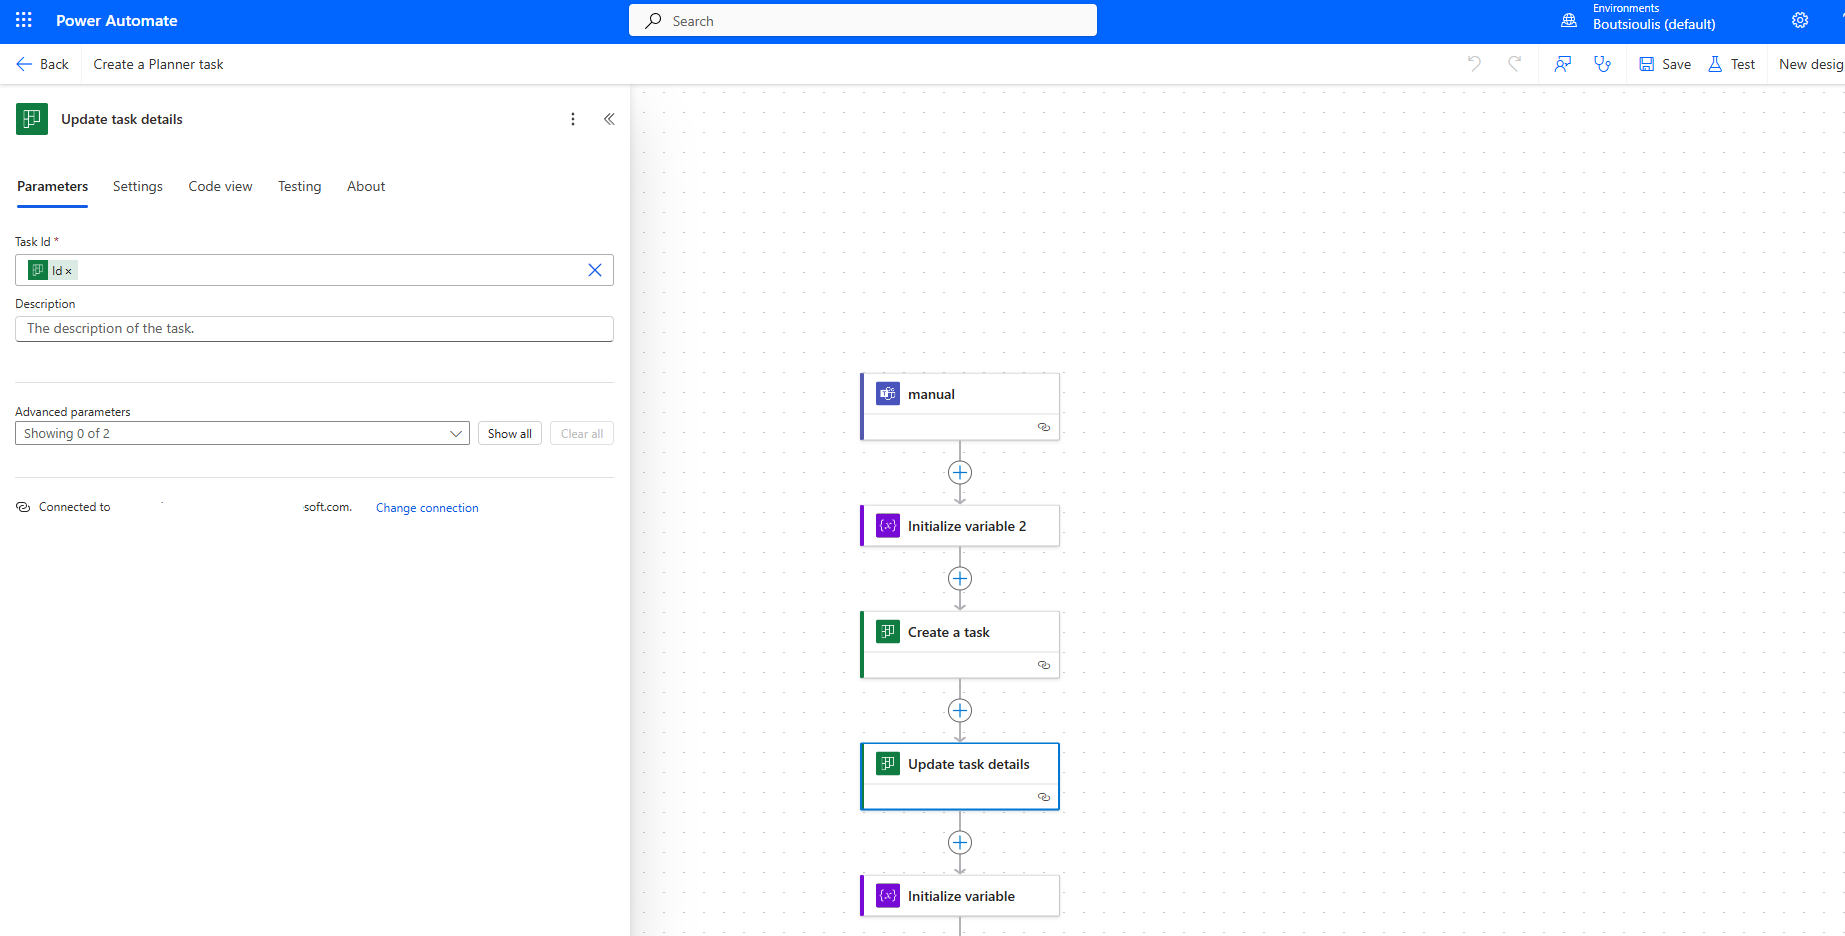Screen dimensions: 1845x936
Task: Select the Initialize variable 2 card
Action: (960, 526)
